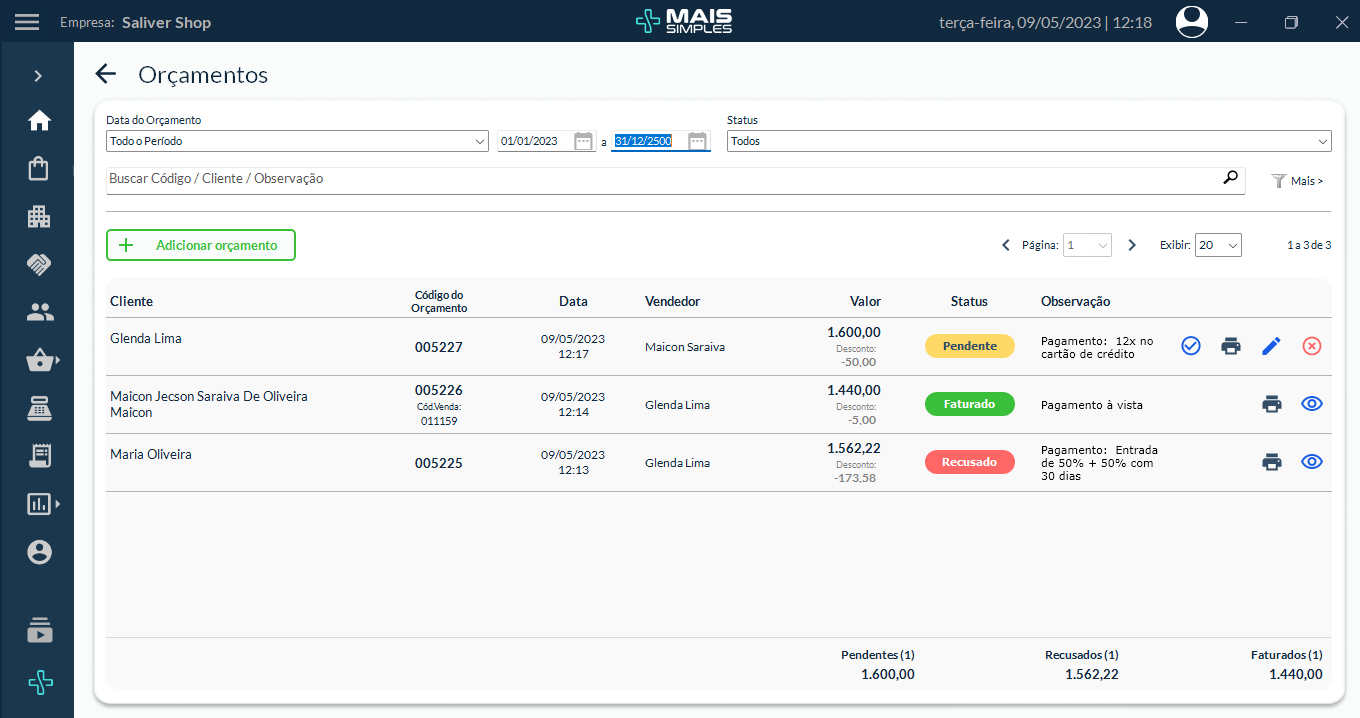Open the user profile avatar in title bar
The height and width of the screenshot is (718, 1360).
pos(1192,21)
